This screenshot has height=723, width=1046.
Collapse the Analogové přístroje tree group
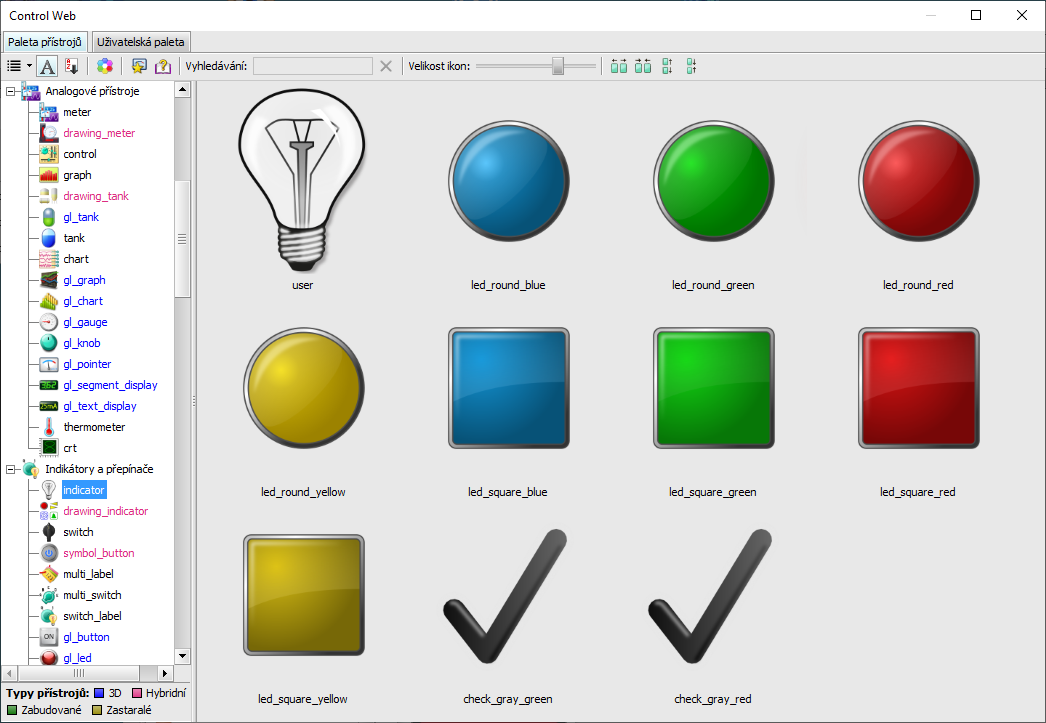tap(10, 91)
